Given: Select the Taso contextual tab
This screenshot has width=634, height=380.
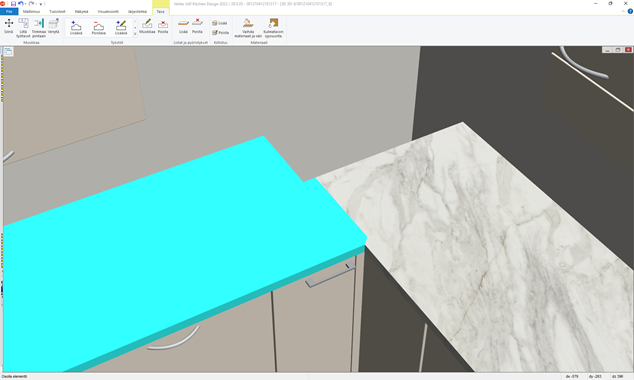Looking at the screenshot, I should pyautogui.click(x=161, y=11).
